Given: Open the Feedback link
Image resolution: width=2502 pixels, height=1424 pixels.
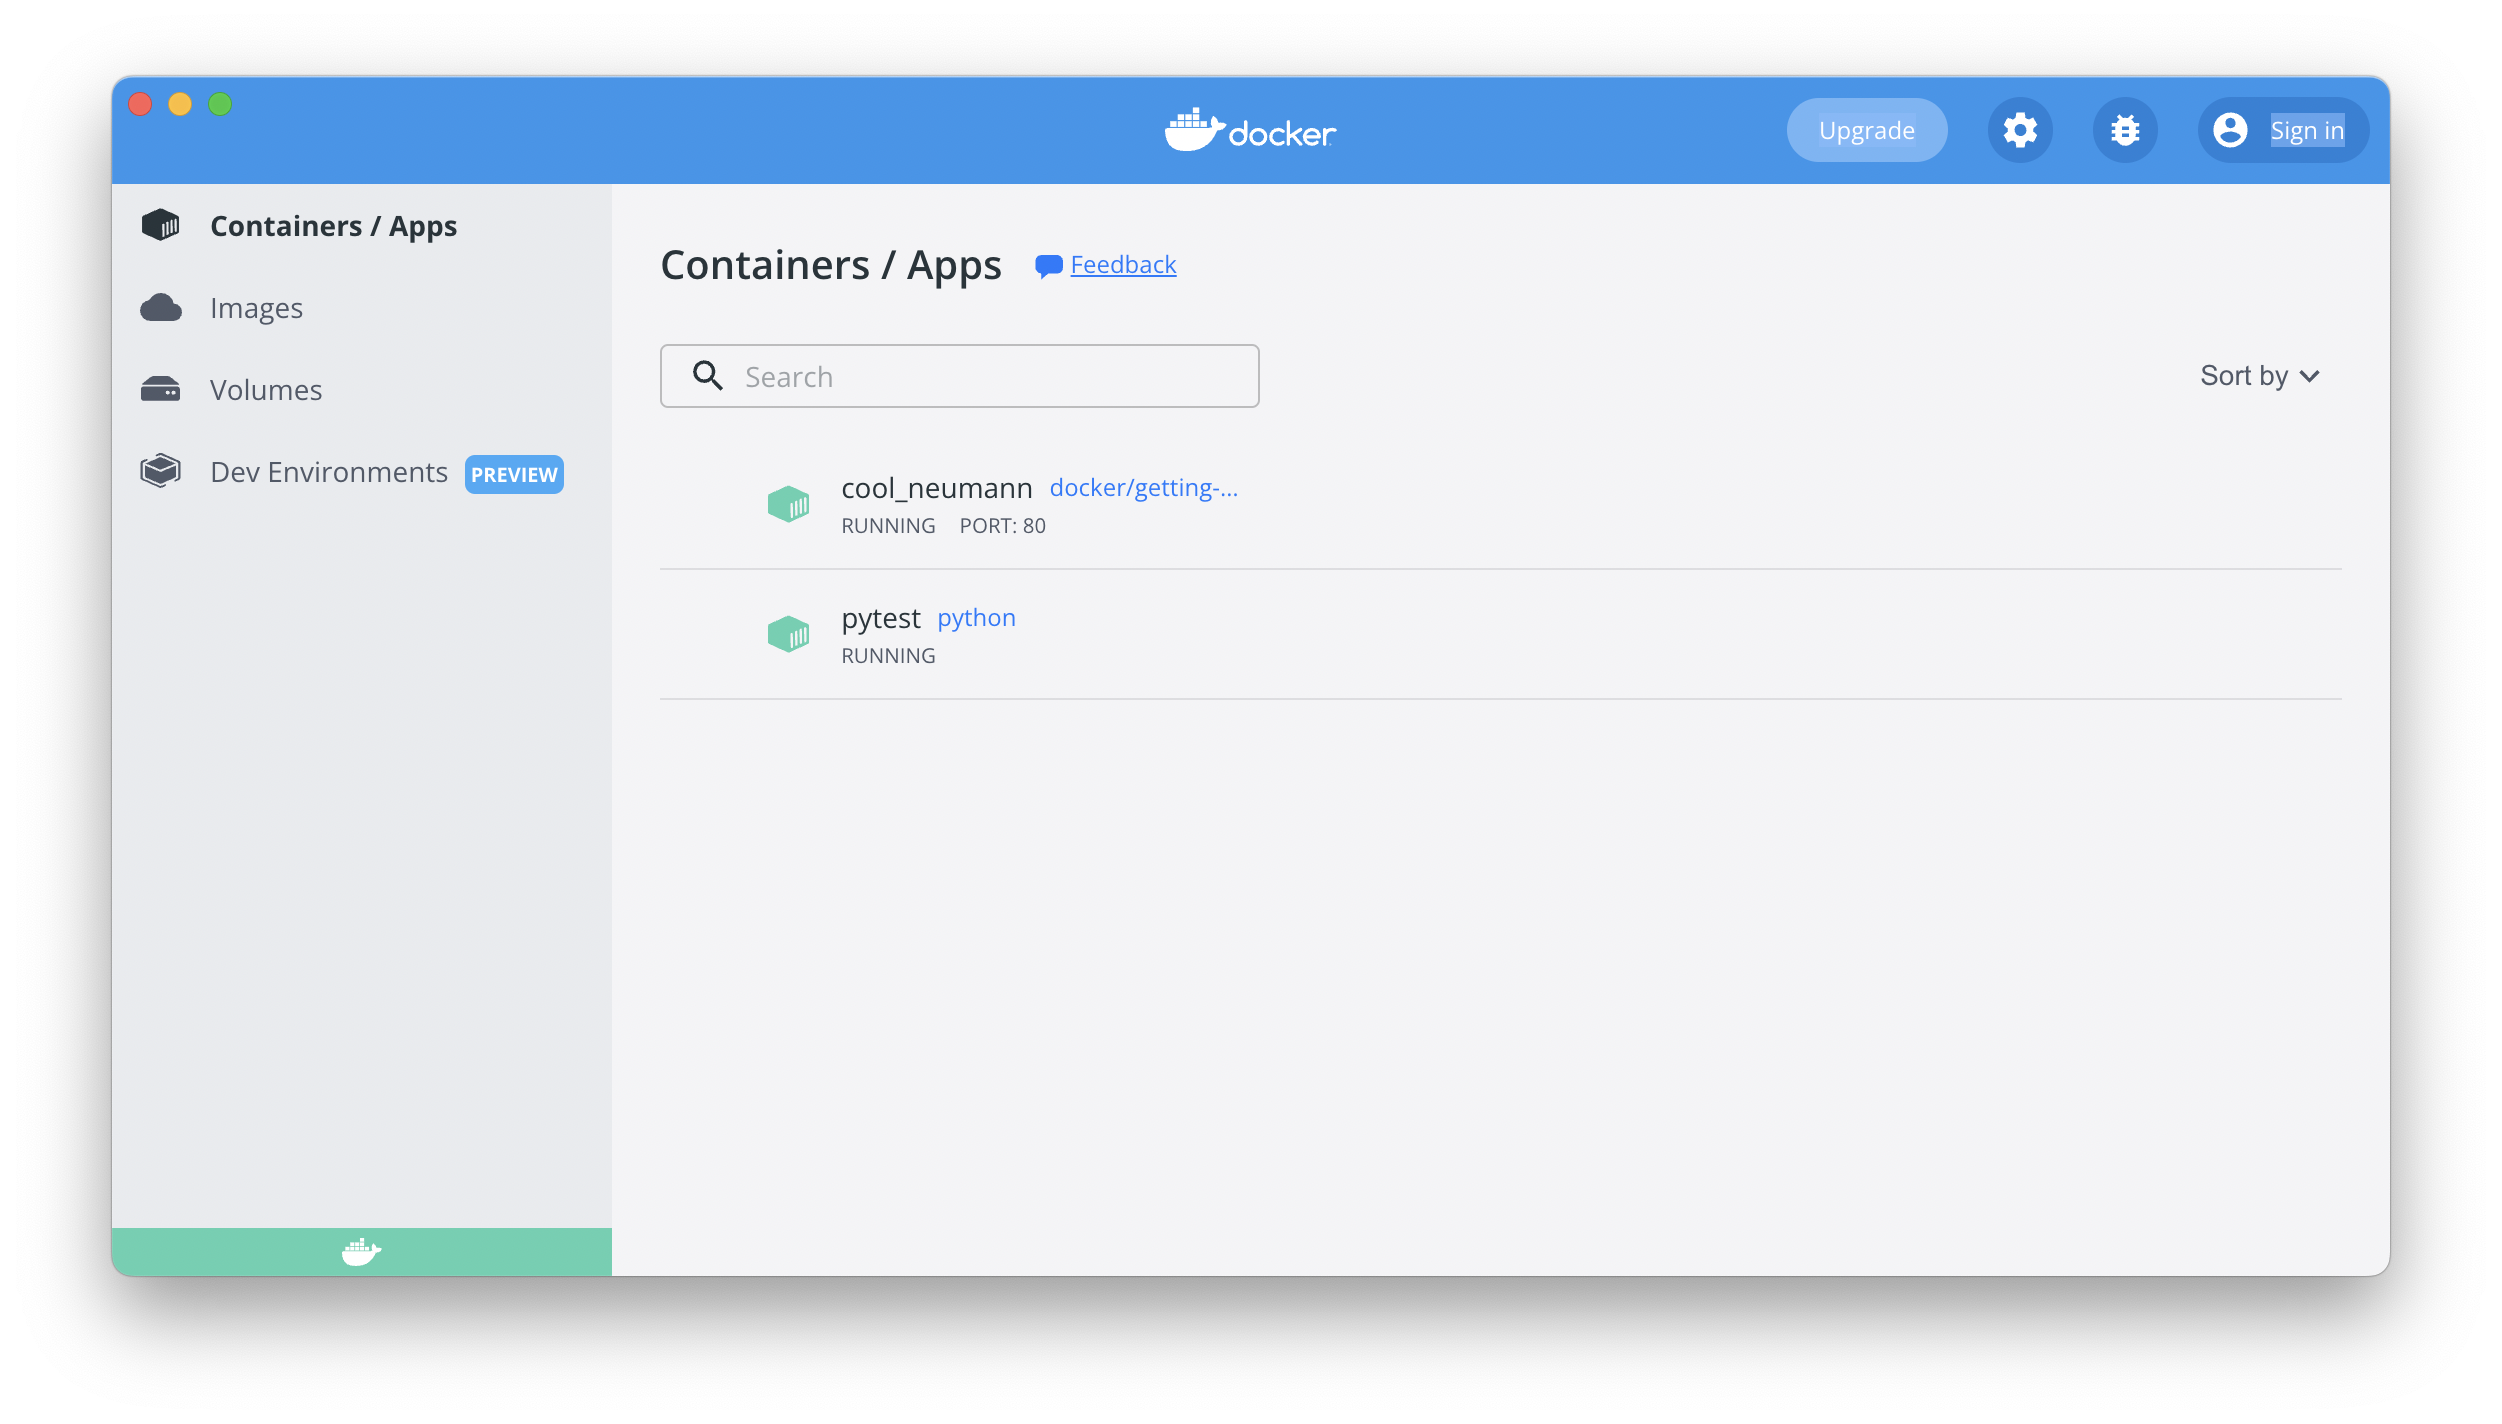Looking at the screenshot, I should (x=1123, y=265).
